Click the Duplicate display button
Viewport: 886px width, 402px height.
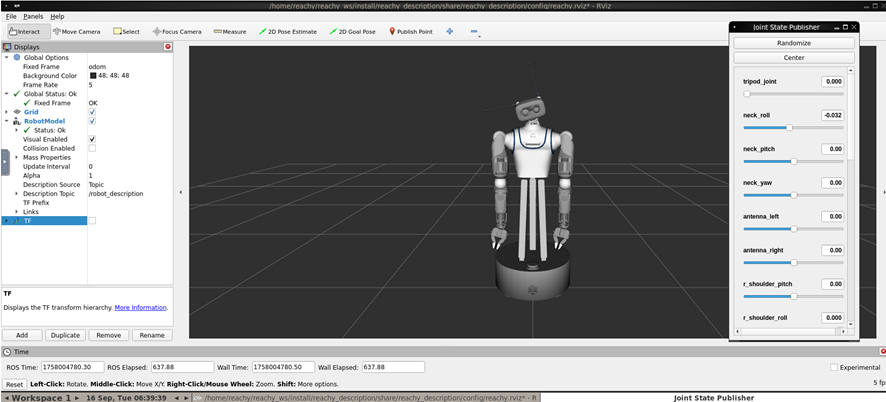66,335
